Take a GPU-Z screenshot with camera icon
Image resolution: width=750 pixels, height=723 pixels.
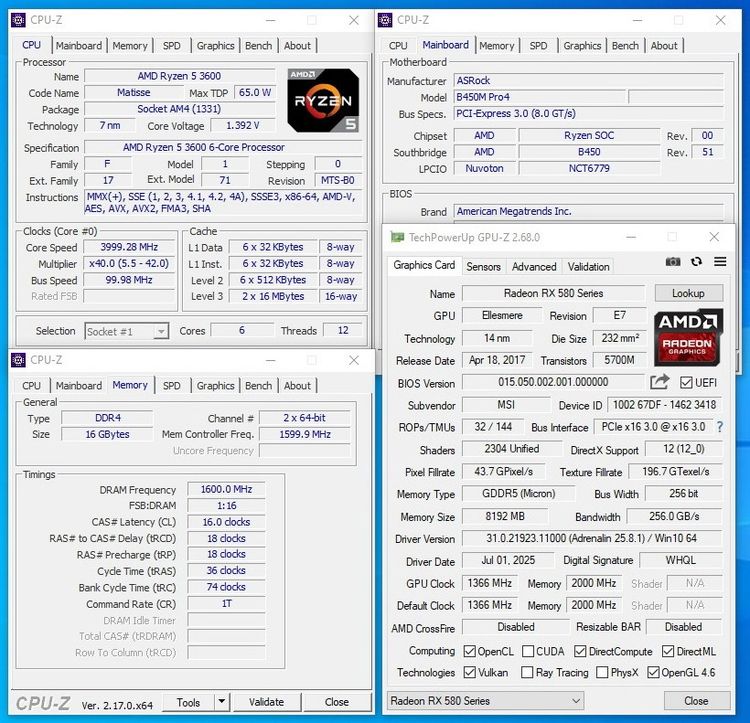pos(673,262)
